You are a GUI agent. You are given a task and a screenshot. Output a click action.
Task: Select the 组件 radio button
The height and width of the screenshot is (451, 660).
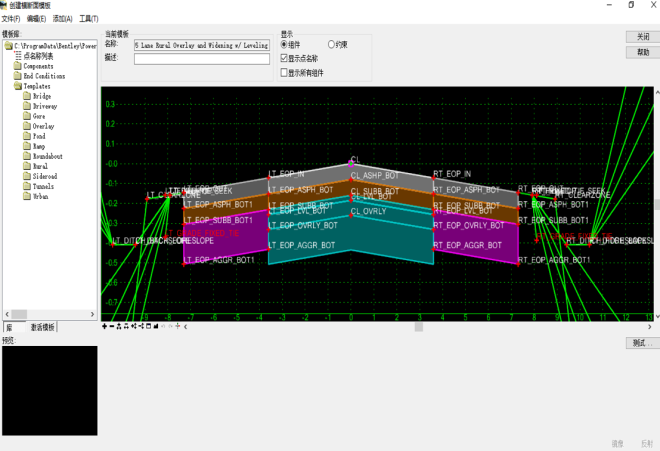(284, 45)
